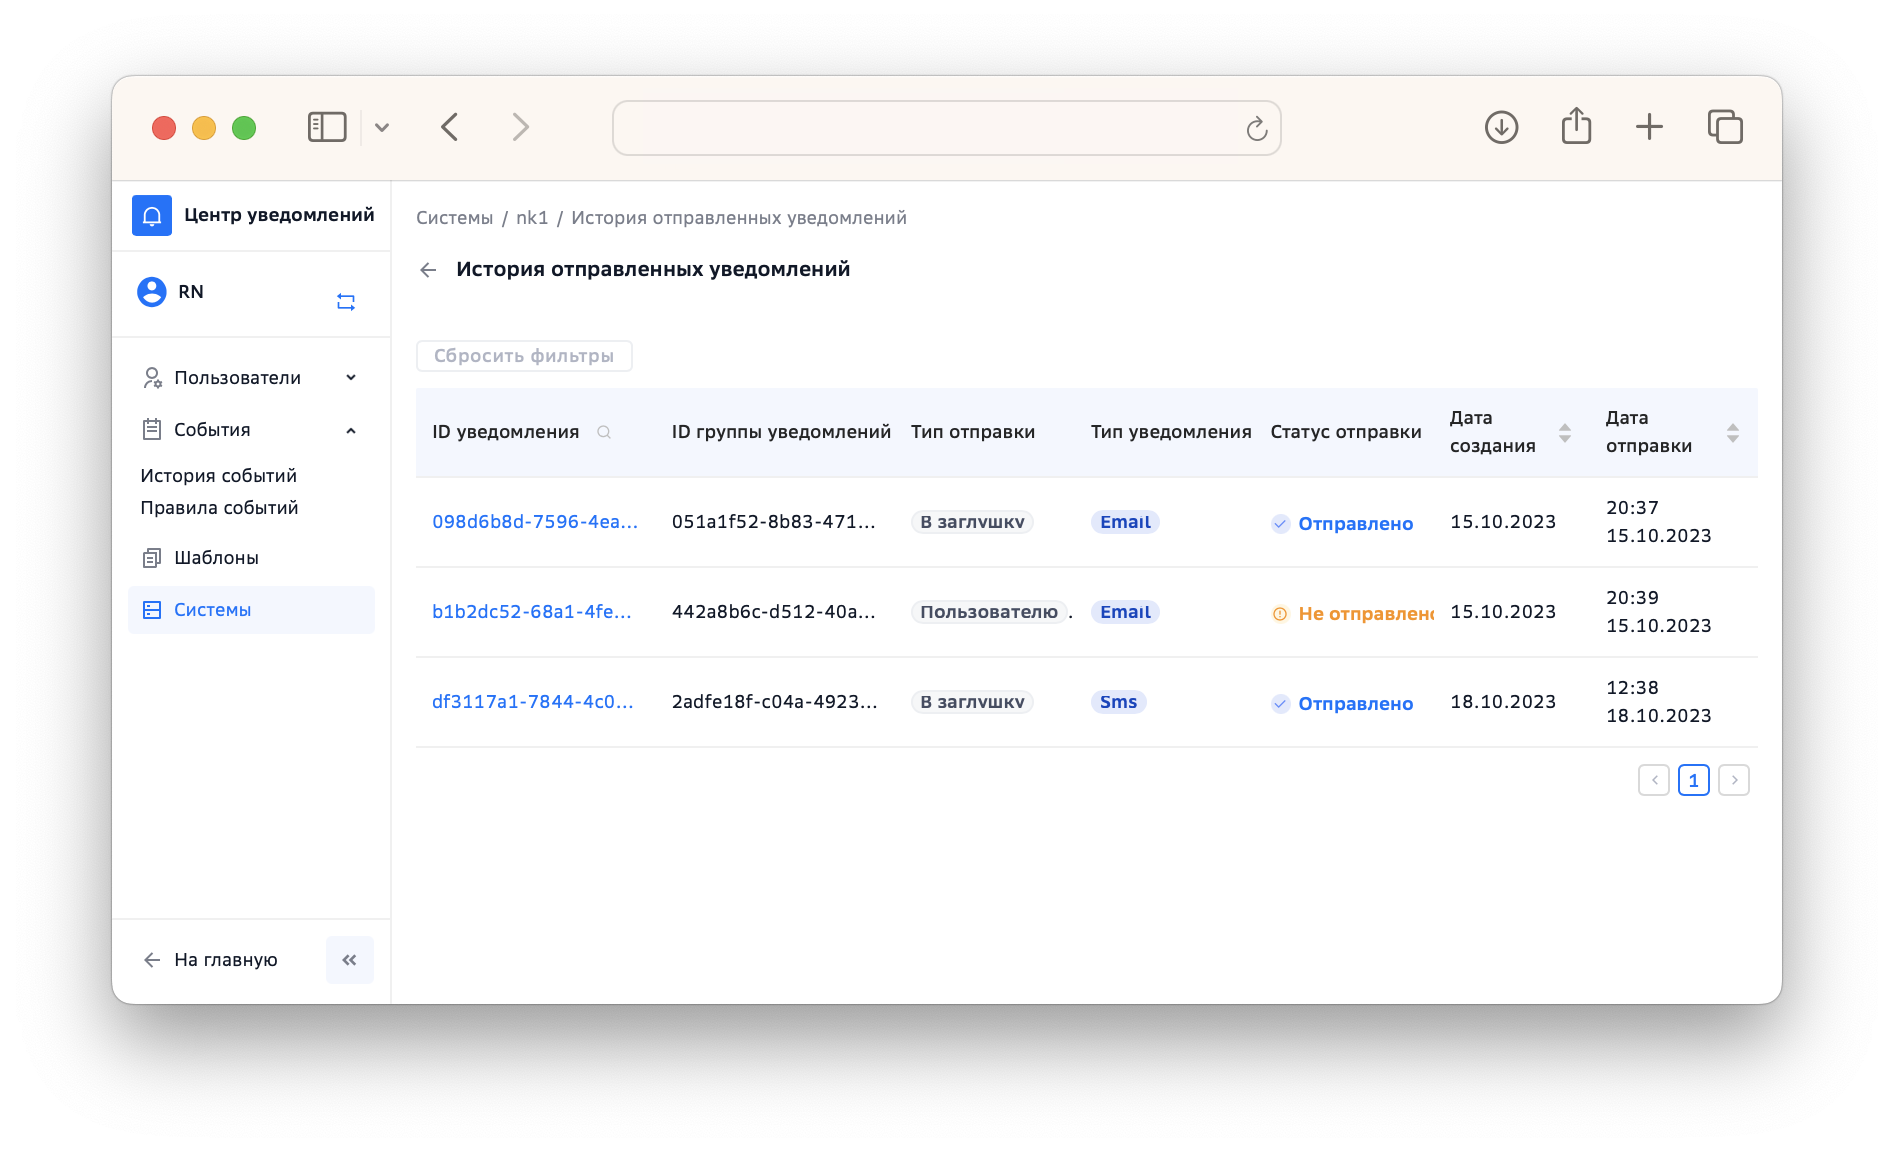Click Центр уведомлений title

[x=279, y=215]
